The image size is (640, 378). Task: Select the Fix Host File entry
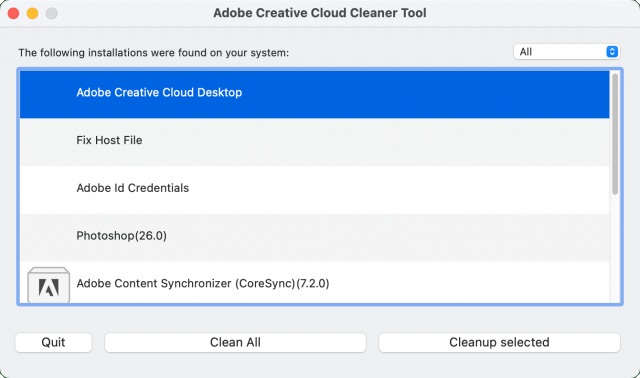coord(314,142)
